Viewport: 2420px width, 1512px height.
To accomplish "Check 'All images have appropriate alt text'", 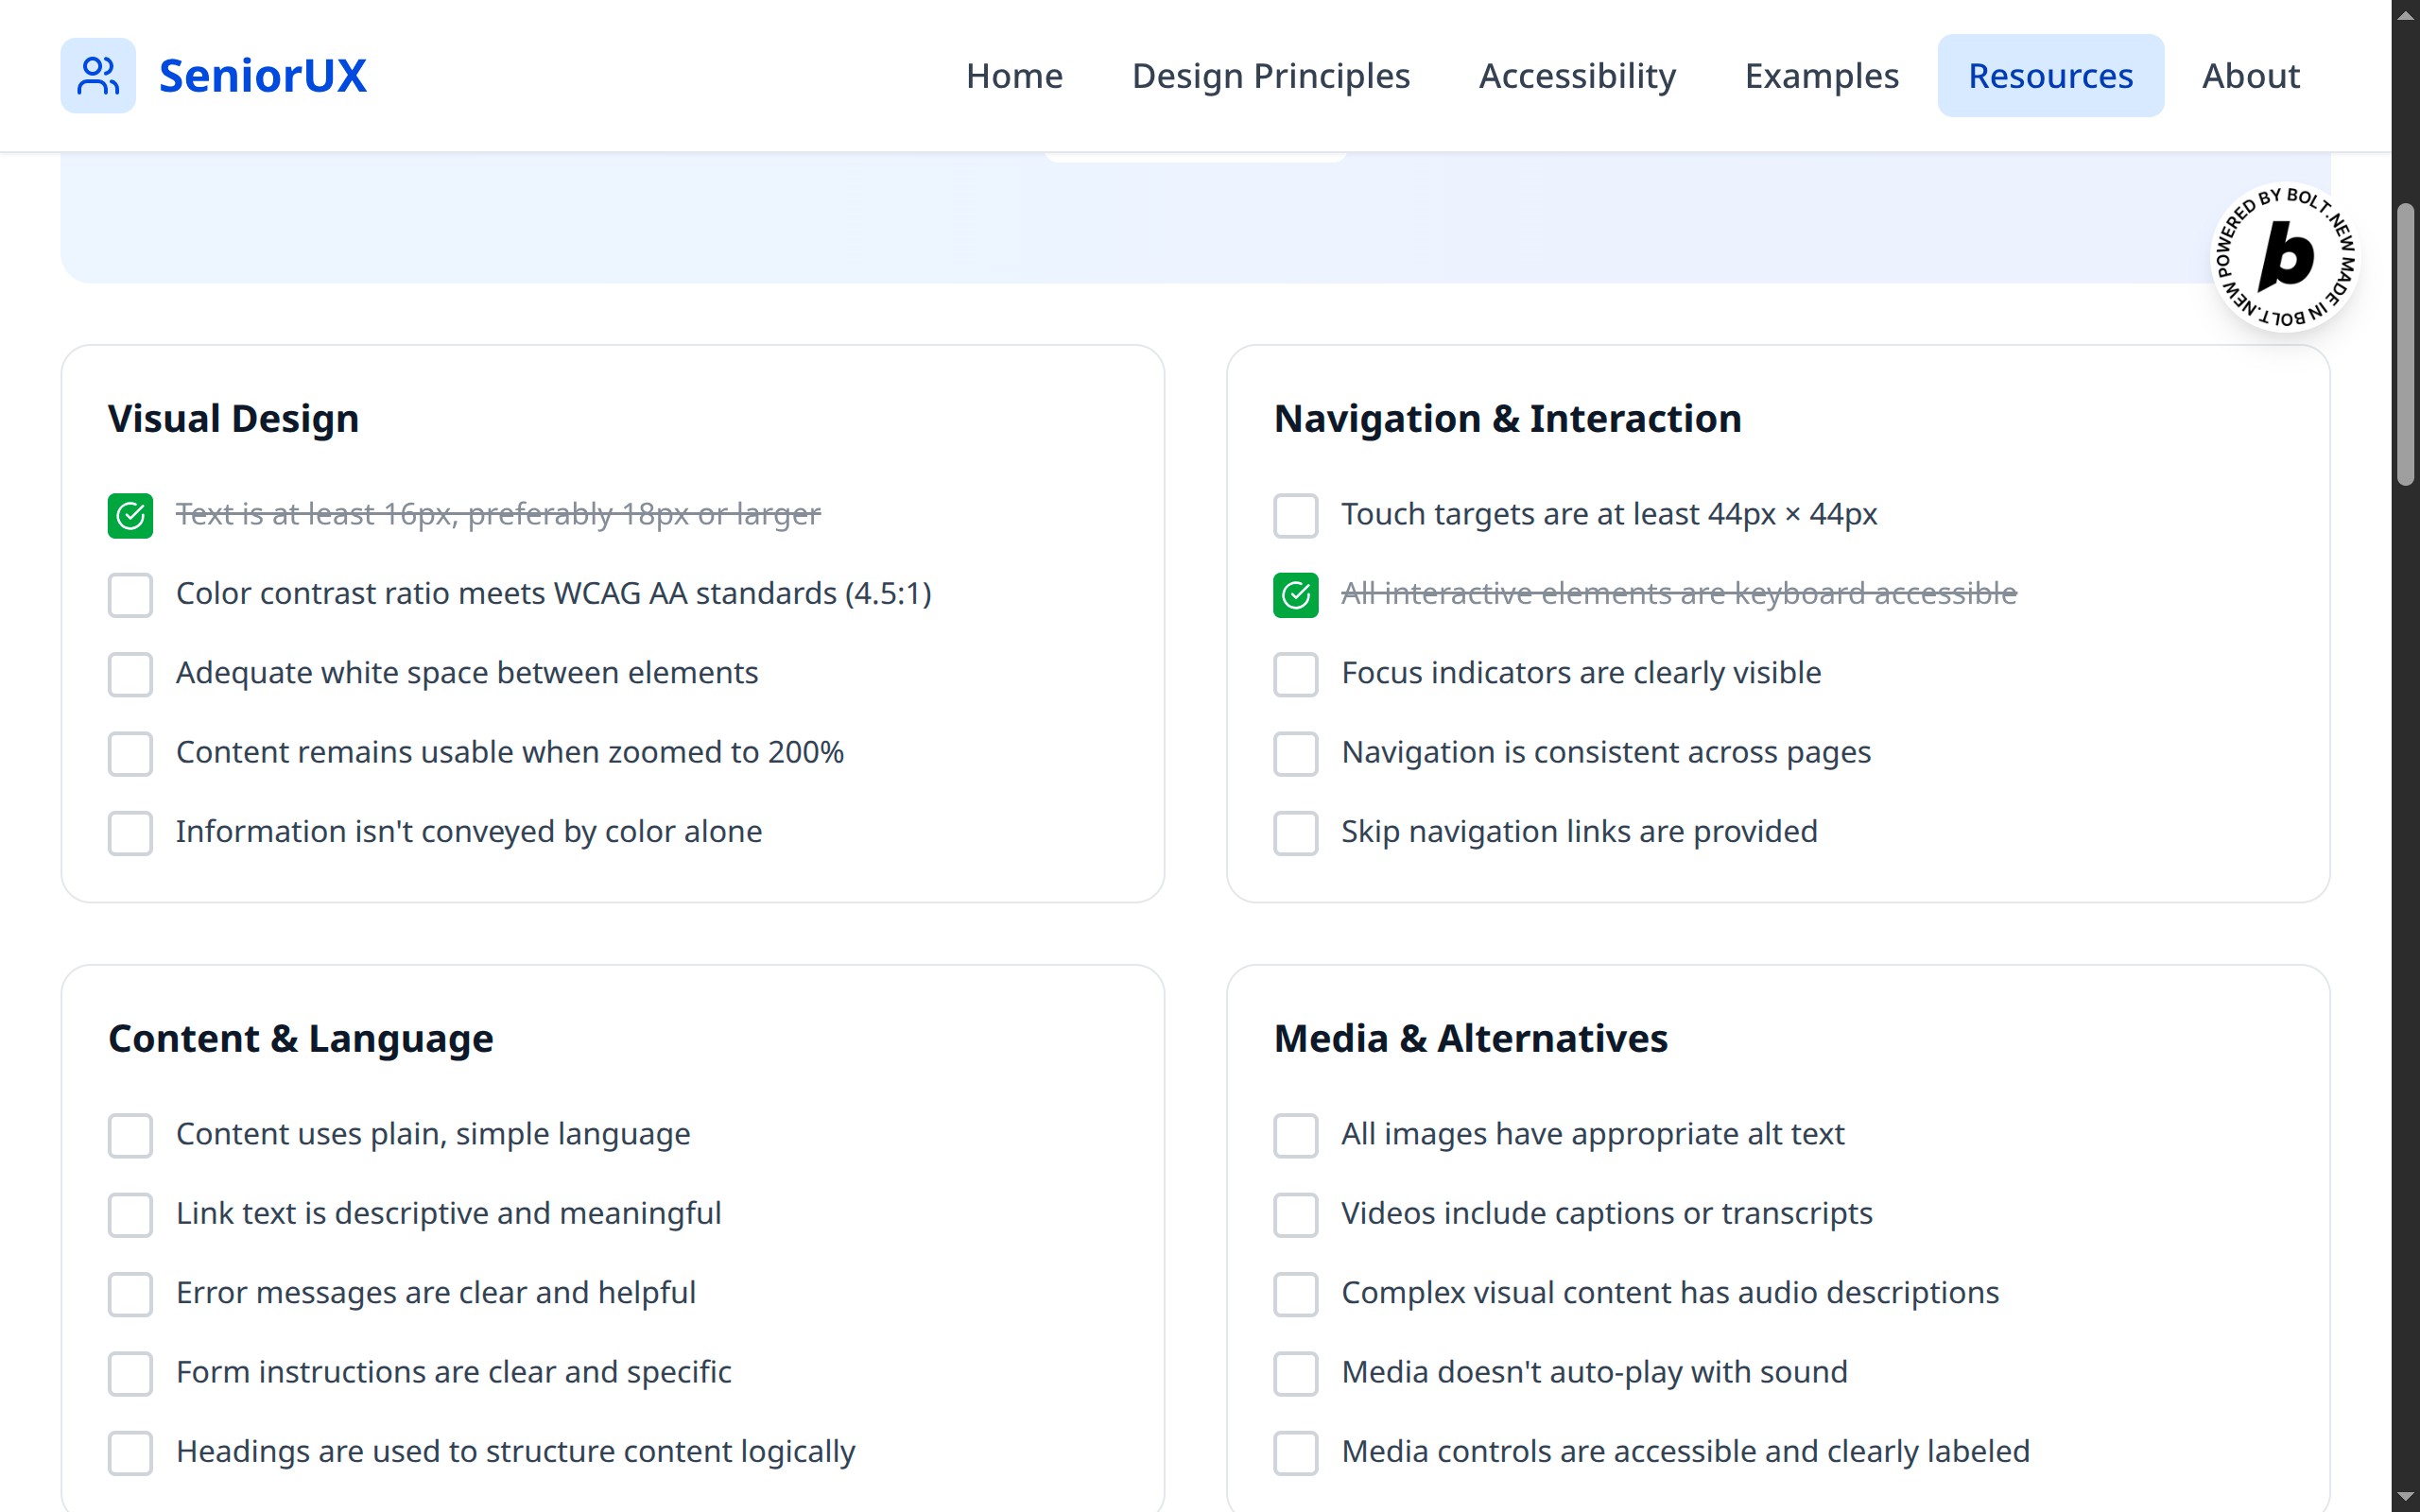I will coord(1295,1135).
